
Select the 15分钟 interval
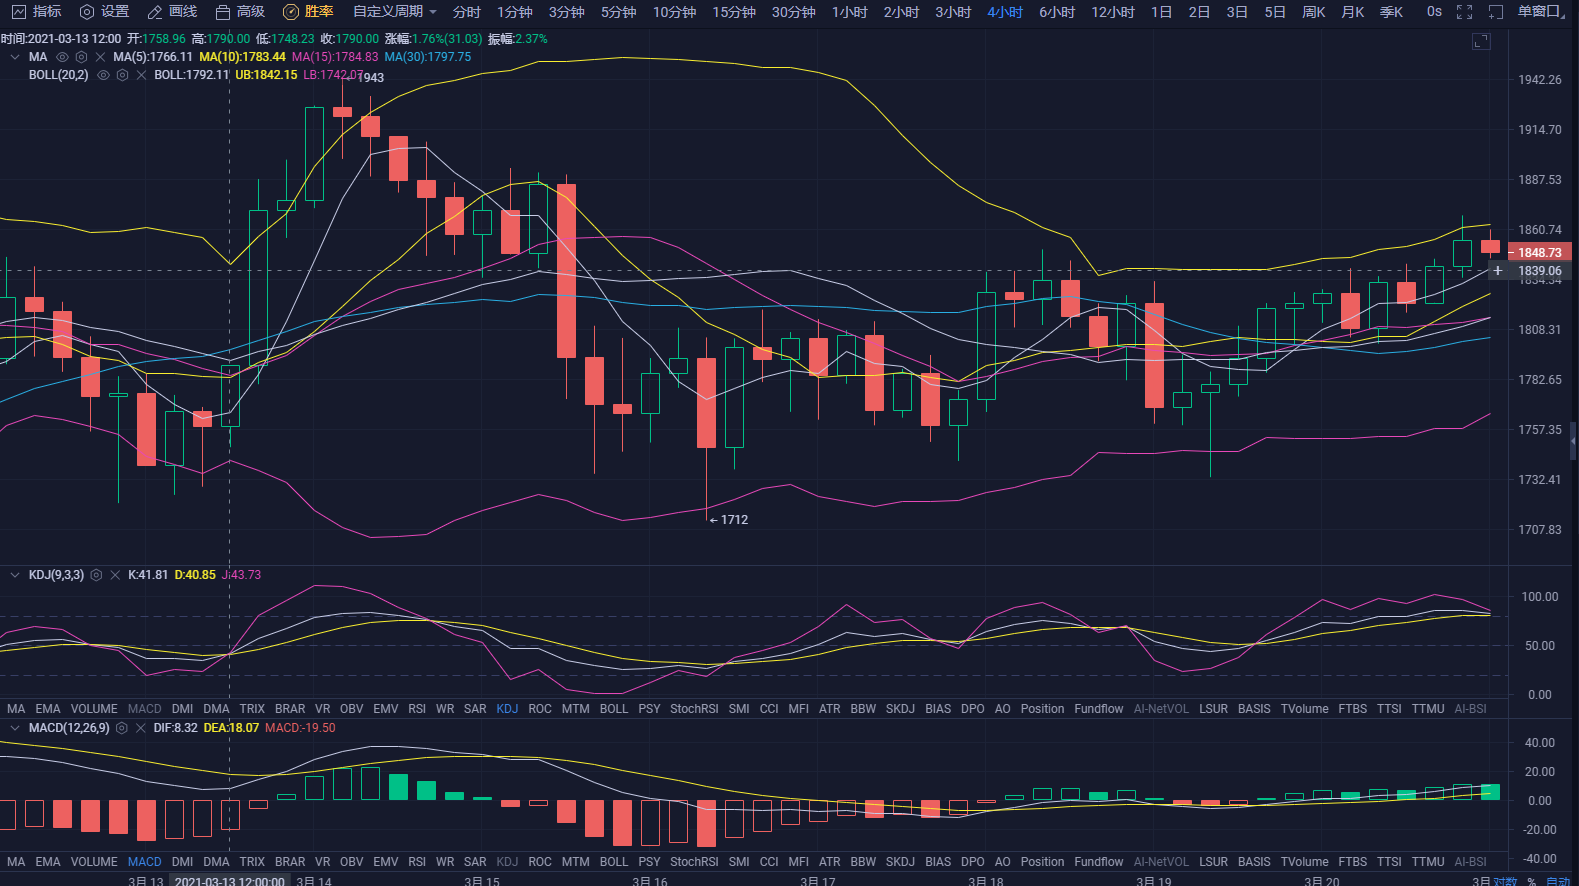[x=734, y=12]
